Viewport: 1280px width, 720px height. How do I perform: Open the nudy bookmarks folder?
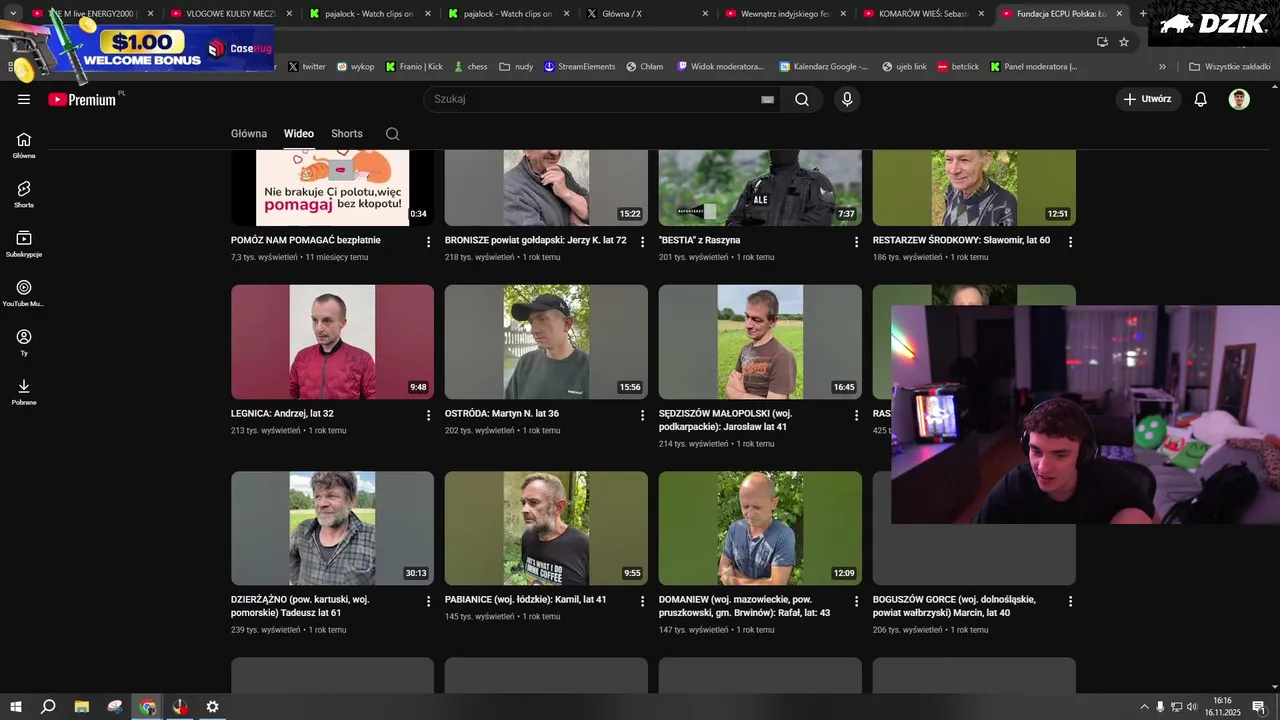click(516, 67)
